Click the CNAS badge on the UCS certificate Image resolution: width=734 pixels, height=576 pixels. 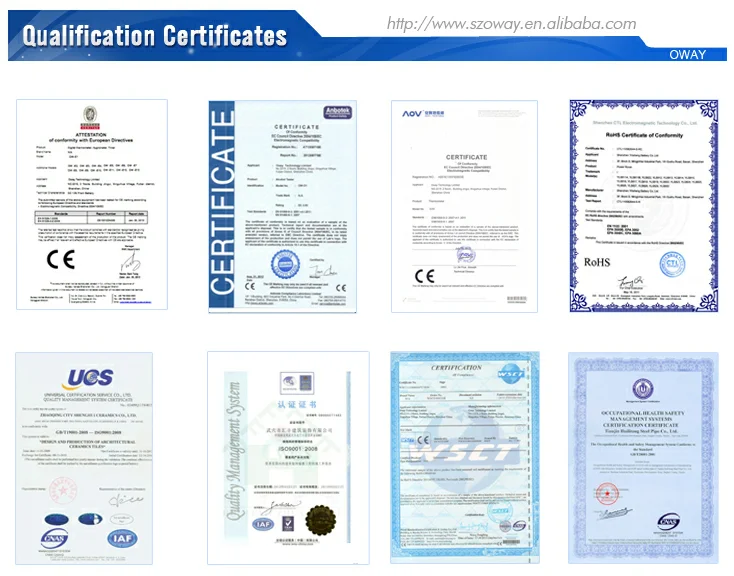(x=54, y=539)
